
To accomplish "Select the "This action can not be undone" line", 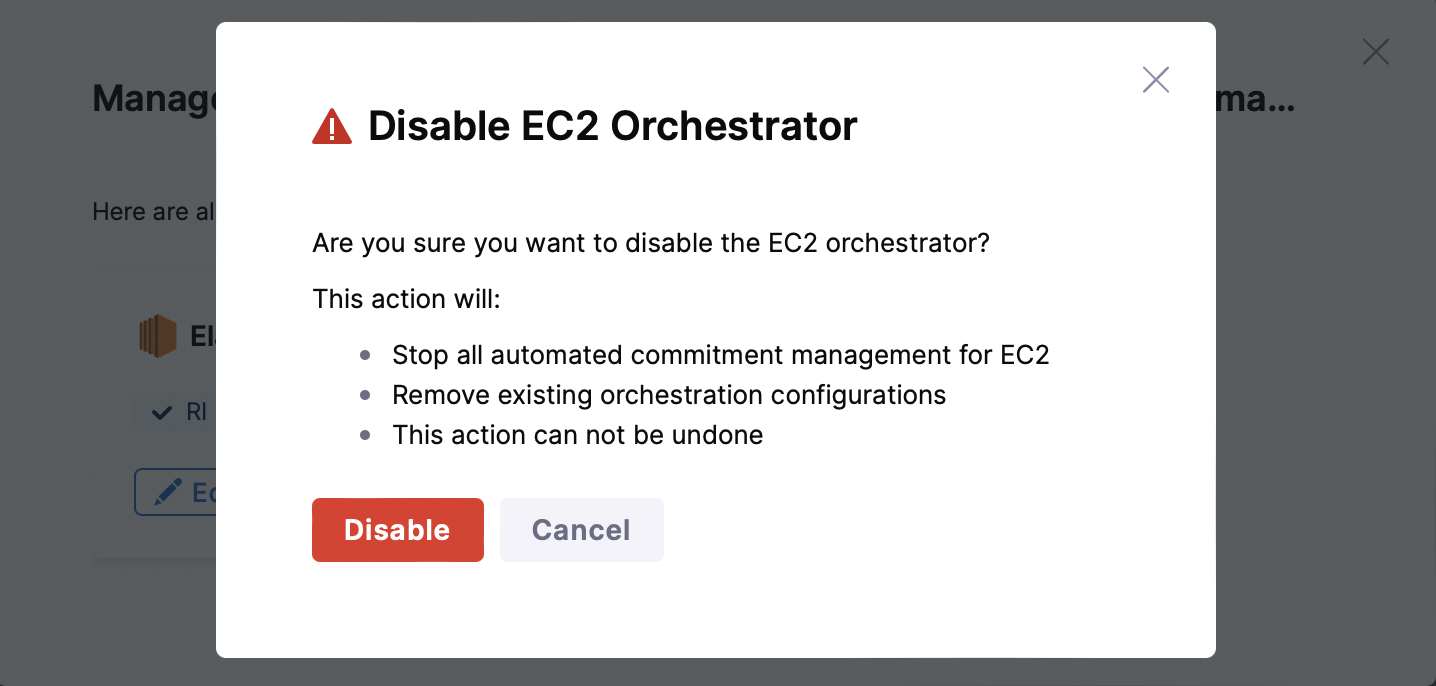I will click(x=577, y=435).
